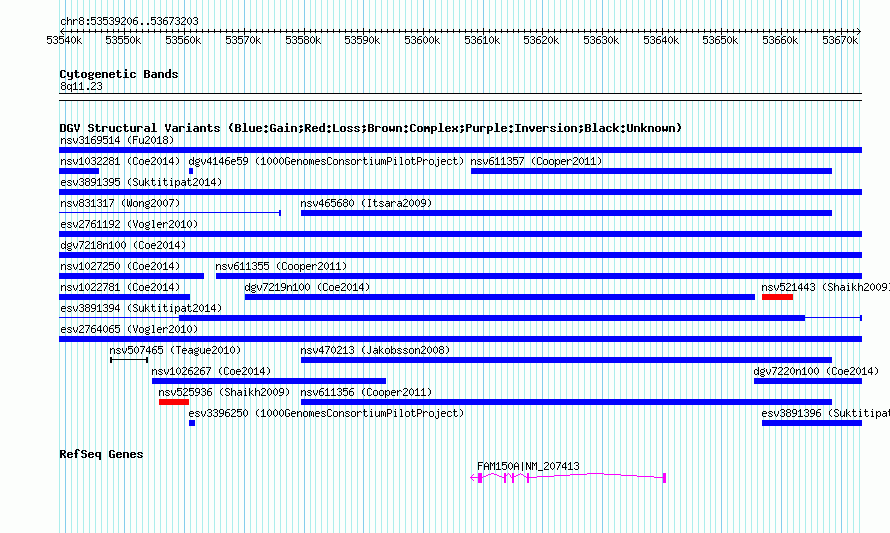Click nsv465680 (Itsara2009) variant label
The height and width of the screenshot is (533, 890).
(366, 203)
